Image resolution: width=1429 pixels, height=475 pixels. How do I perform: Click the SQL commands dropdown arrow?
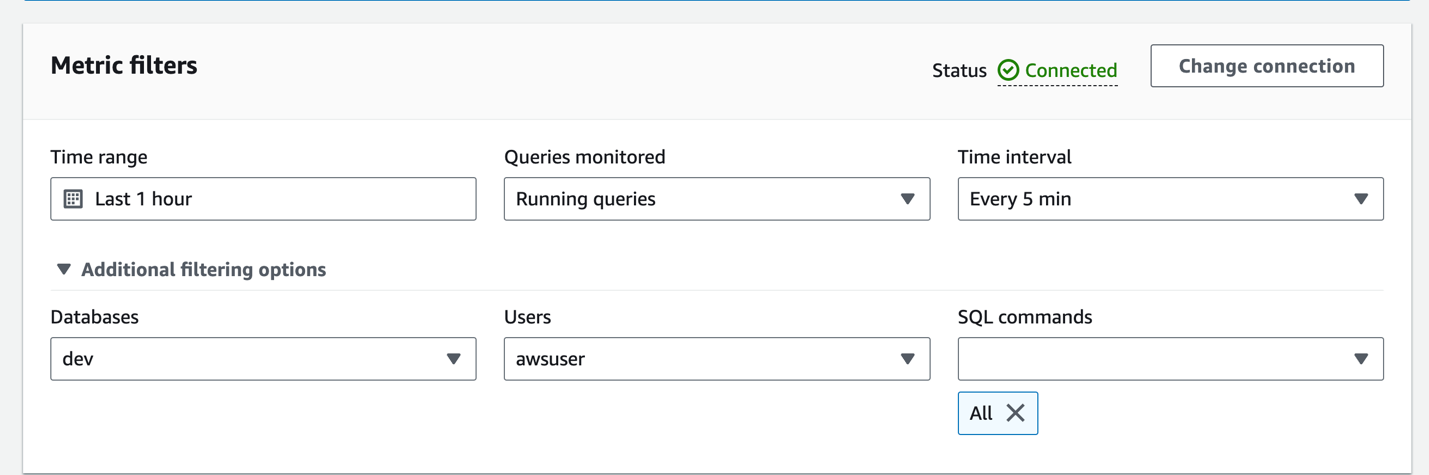1360,359
